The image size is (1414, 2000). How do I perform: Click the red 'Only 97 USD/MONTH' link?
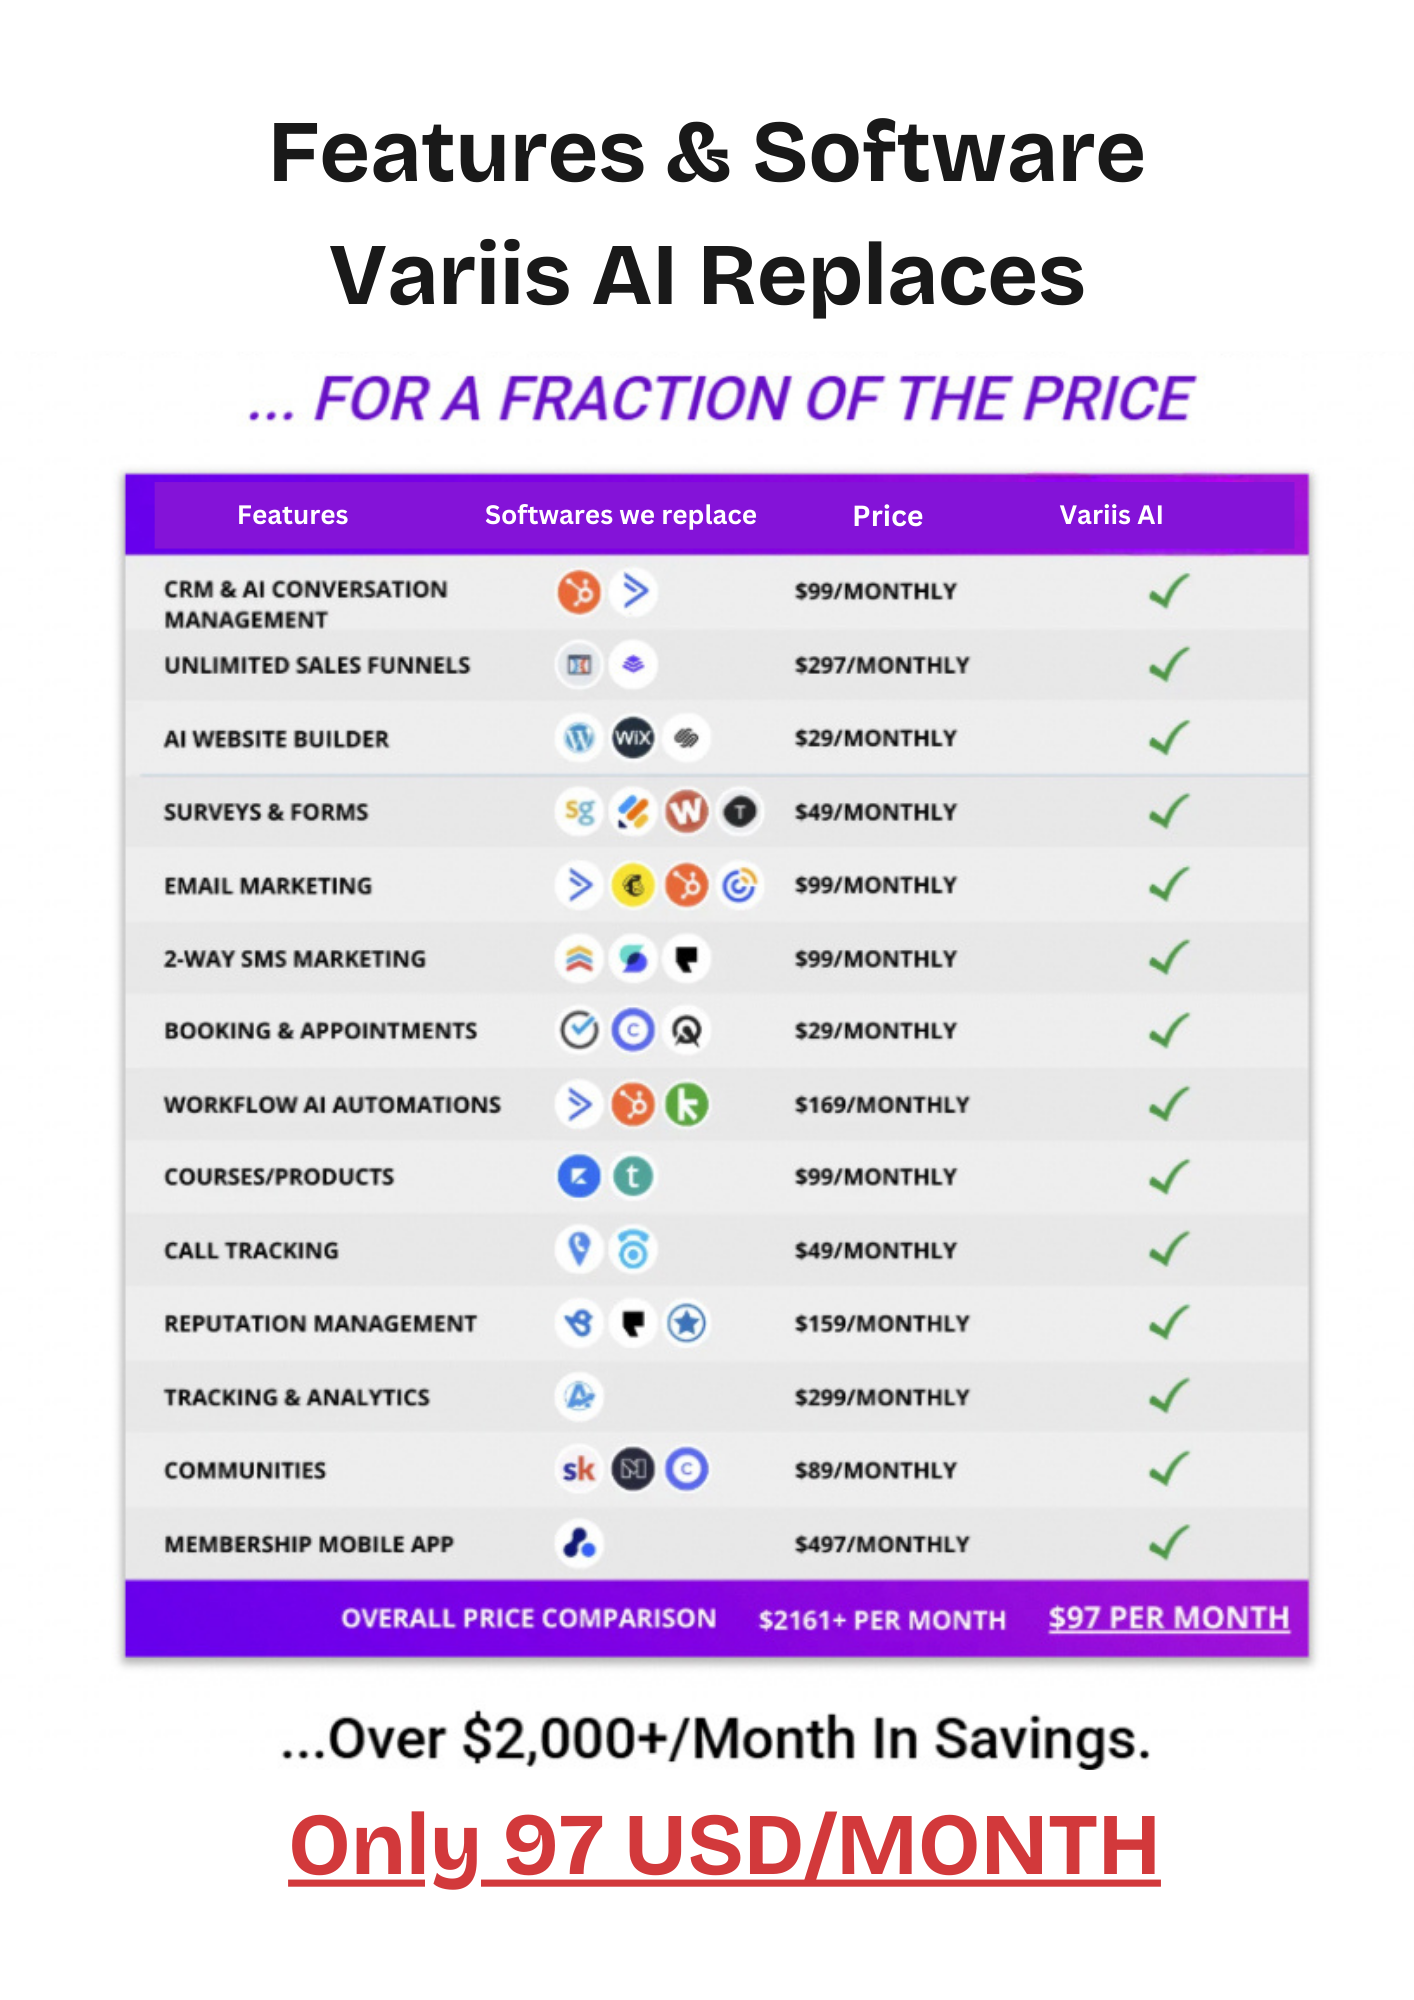click(724, 1846)
